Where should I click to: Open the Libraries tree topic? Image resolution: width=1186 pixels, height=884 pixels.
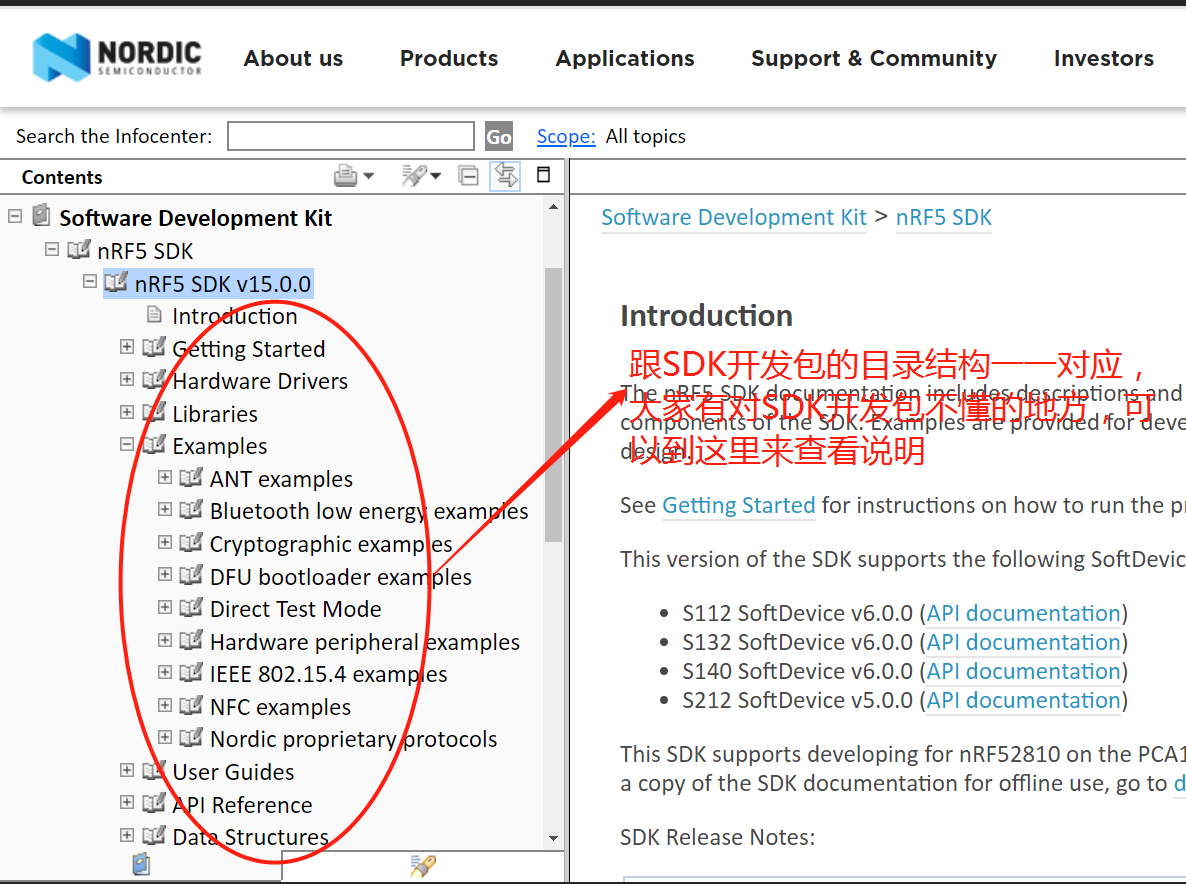(x=215, y=414)
